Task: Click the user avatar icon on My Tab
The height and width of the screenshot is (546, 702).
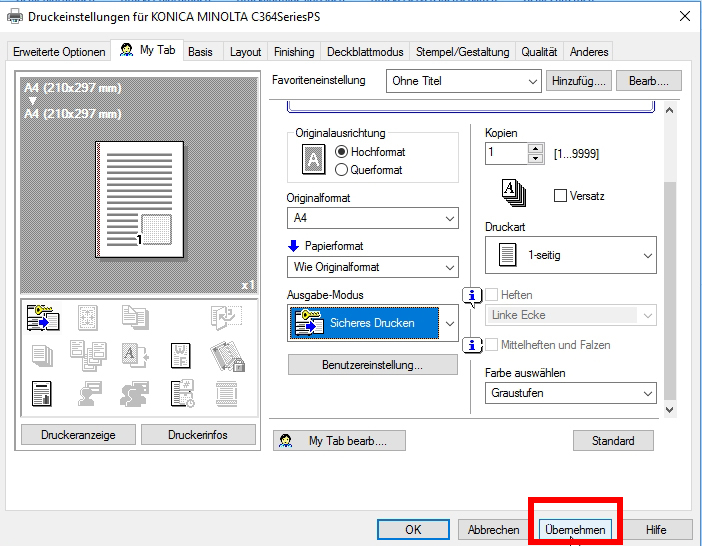Action: tap(127, 50)
